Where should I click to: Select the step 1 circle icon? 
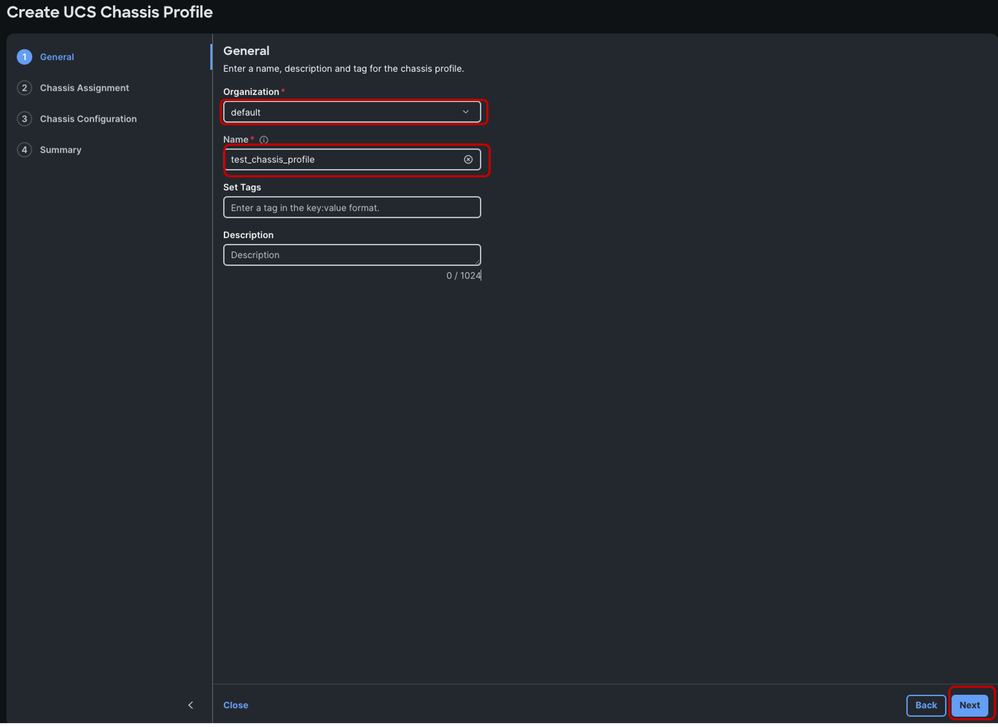point(24,57)
